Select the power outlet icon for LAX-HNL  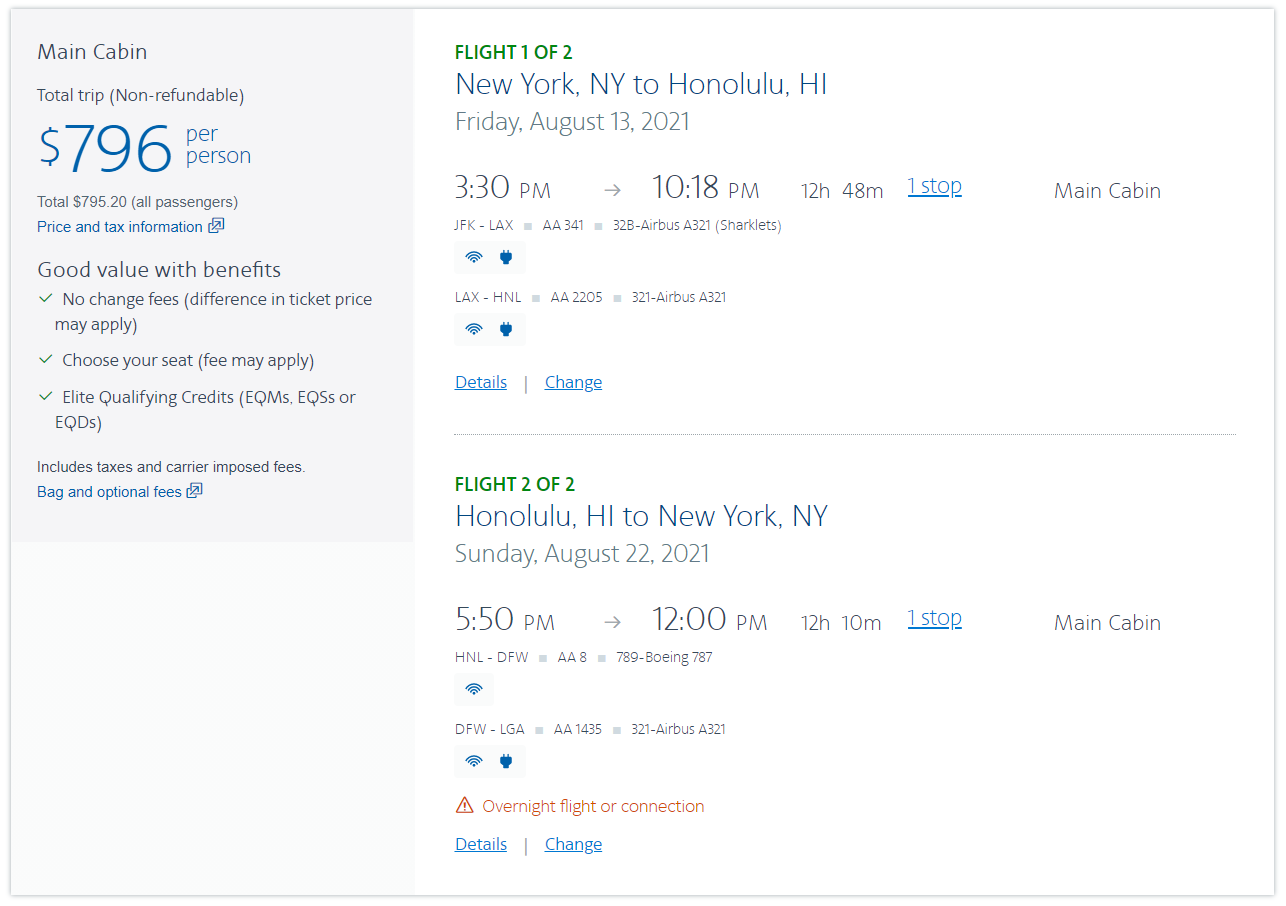505,329
